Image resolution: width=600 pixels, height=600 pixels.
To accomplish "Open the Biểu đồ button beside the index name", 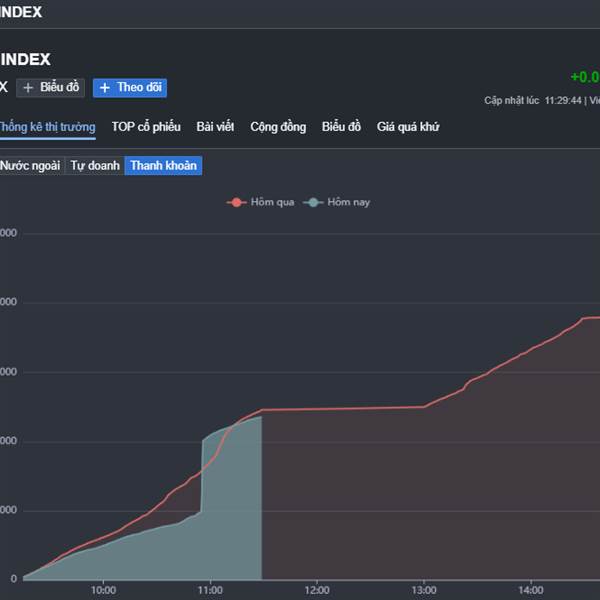I will tap(52, 88).
